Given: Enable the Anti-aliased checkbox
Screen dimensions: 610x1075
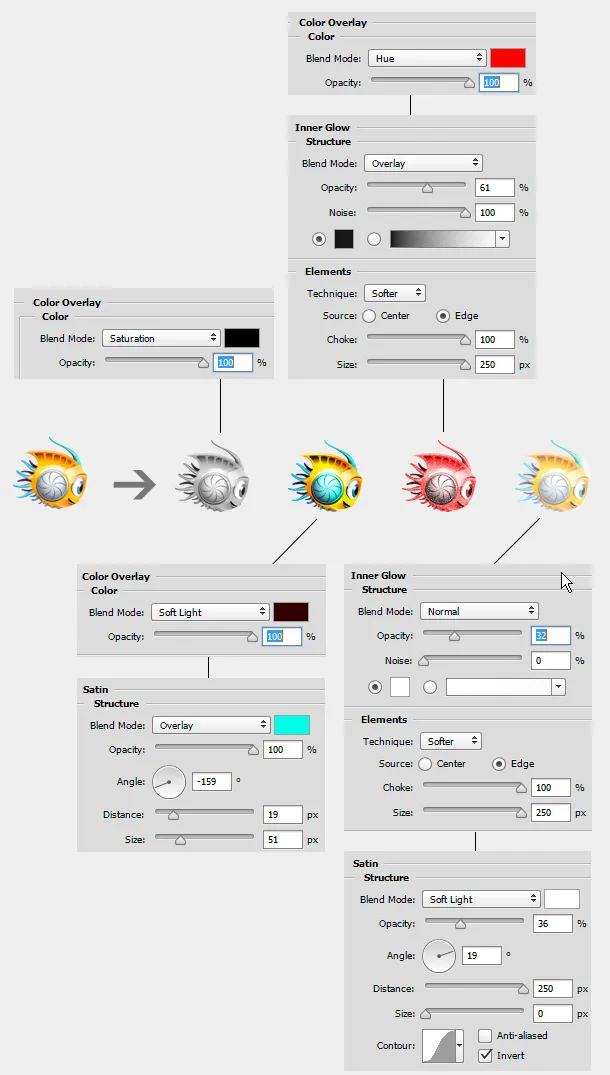Looking at the screenshot, I should (x=485, y=1036).
